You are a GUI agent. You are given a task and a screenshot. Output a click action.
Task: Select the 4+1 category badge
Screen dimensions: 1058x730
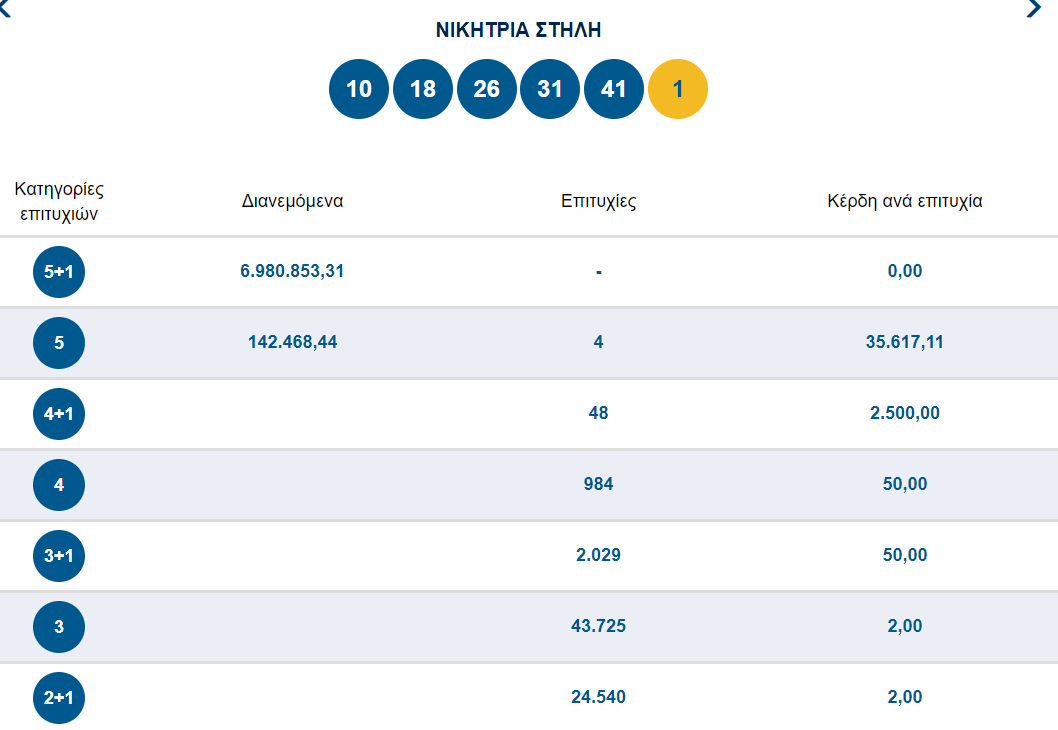click(x=59, y=414)
